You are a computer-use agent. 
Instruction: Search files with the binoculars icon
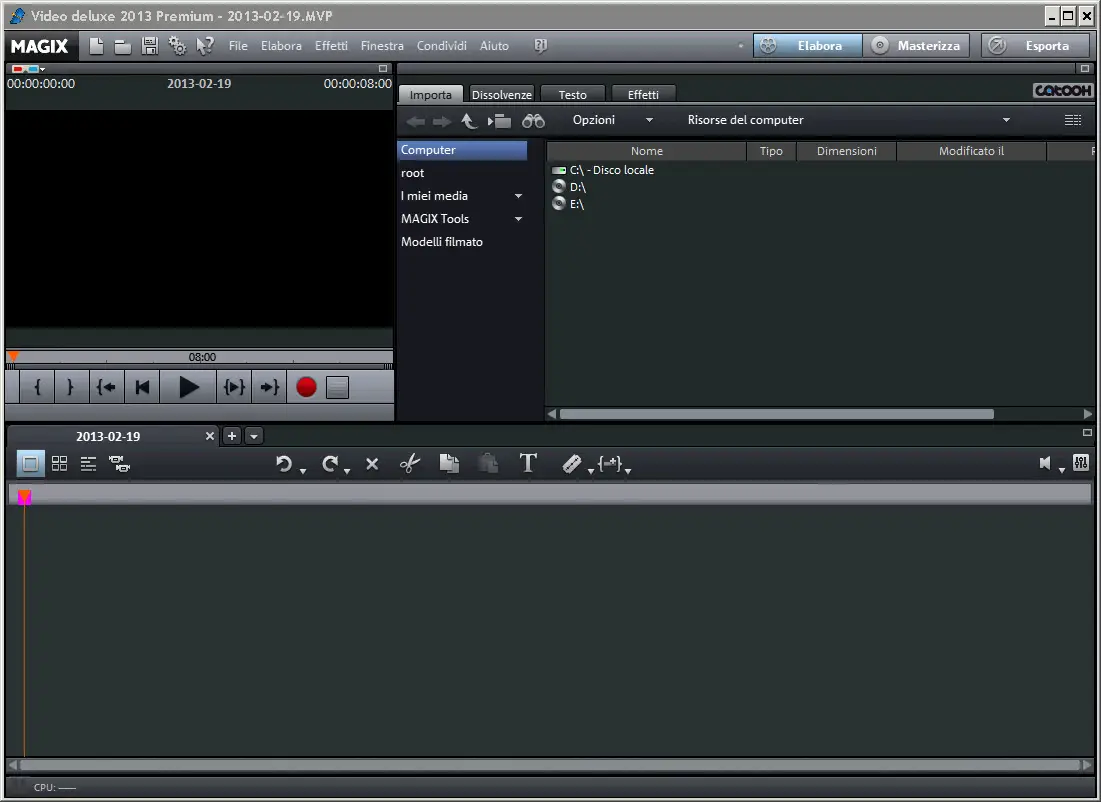click(x=533, y=121)
